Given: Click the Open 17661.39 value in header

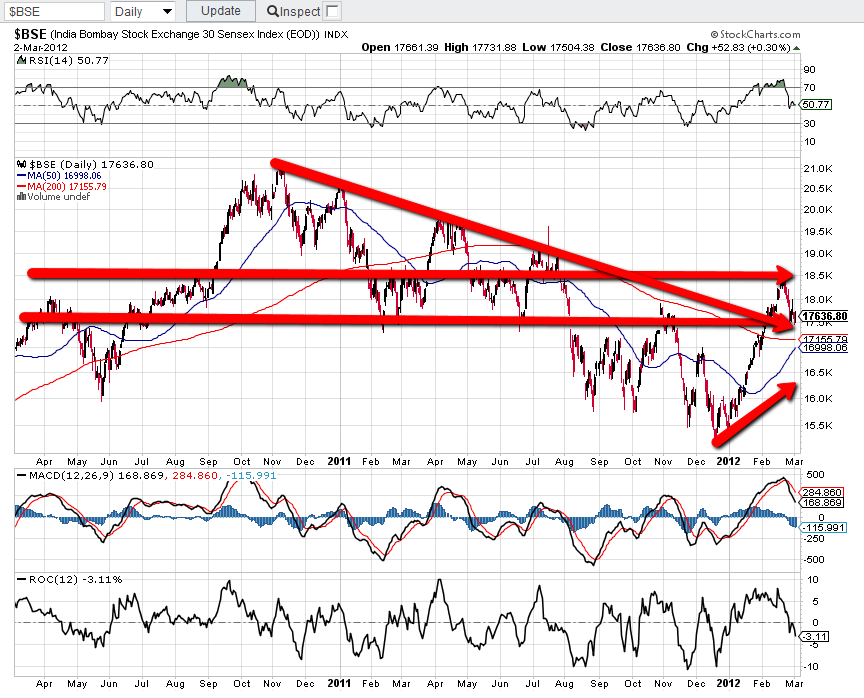Looking at the screenshot, I should click(x=400, y=47).
